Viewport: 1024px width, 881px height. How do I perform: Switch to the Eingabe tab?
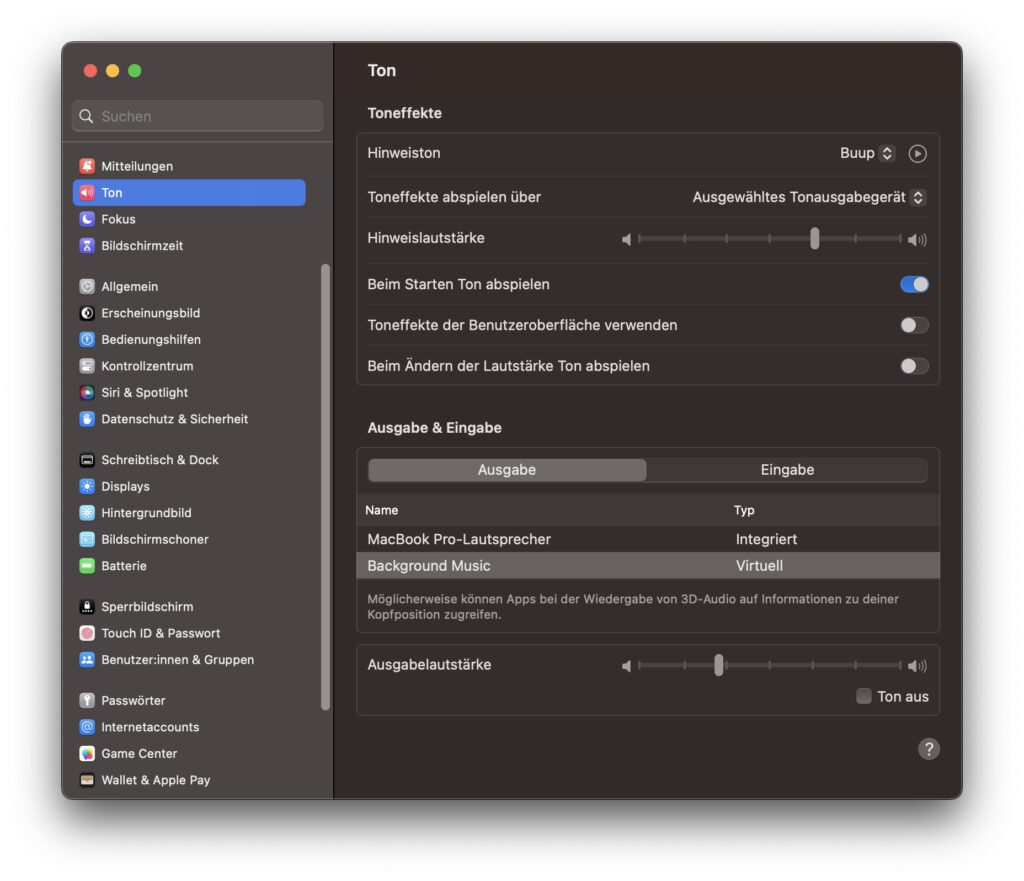(x=787, y=469)
